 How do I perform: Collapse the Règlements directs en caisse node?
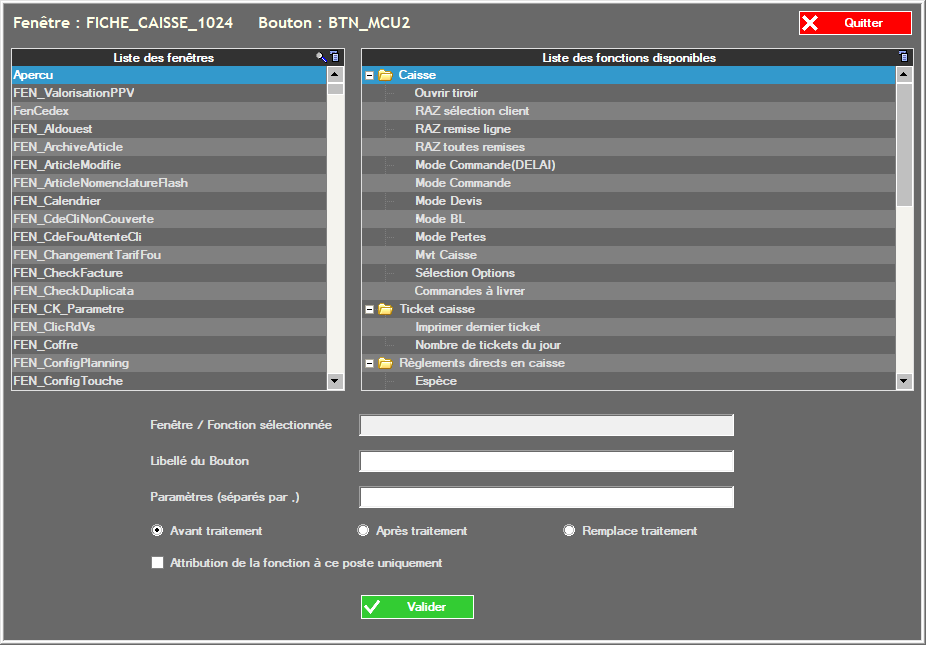370,363
